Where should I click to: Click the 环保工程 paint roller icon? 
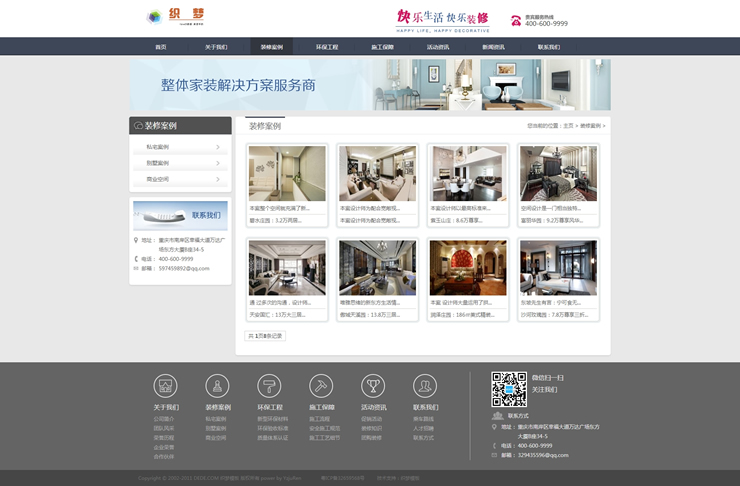[x=269, y=386]
